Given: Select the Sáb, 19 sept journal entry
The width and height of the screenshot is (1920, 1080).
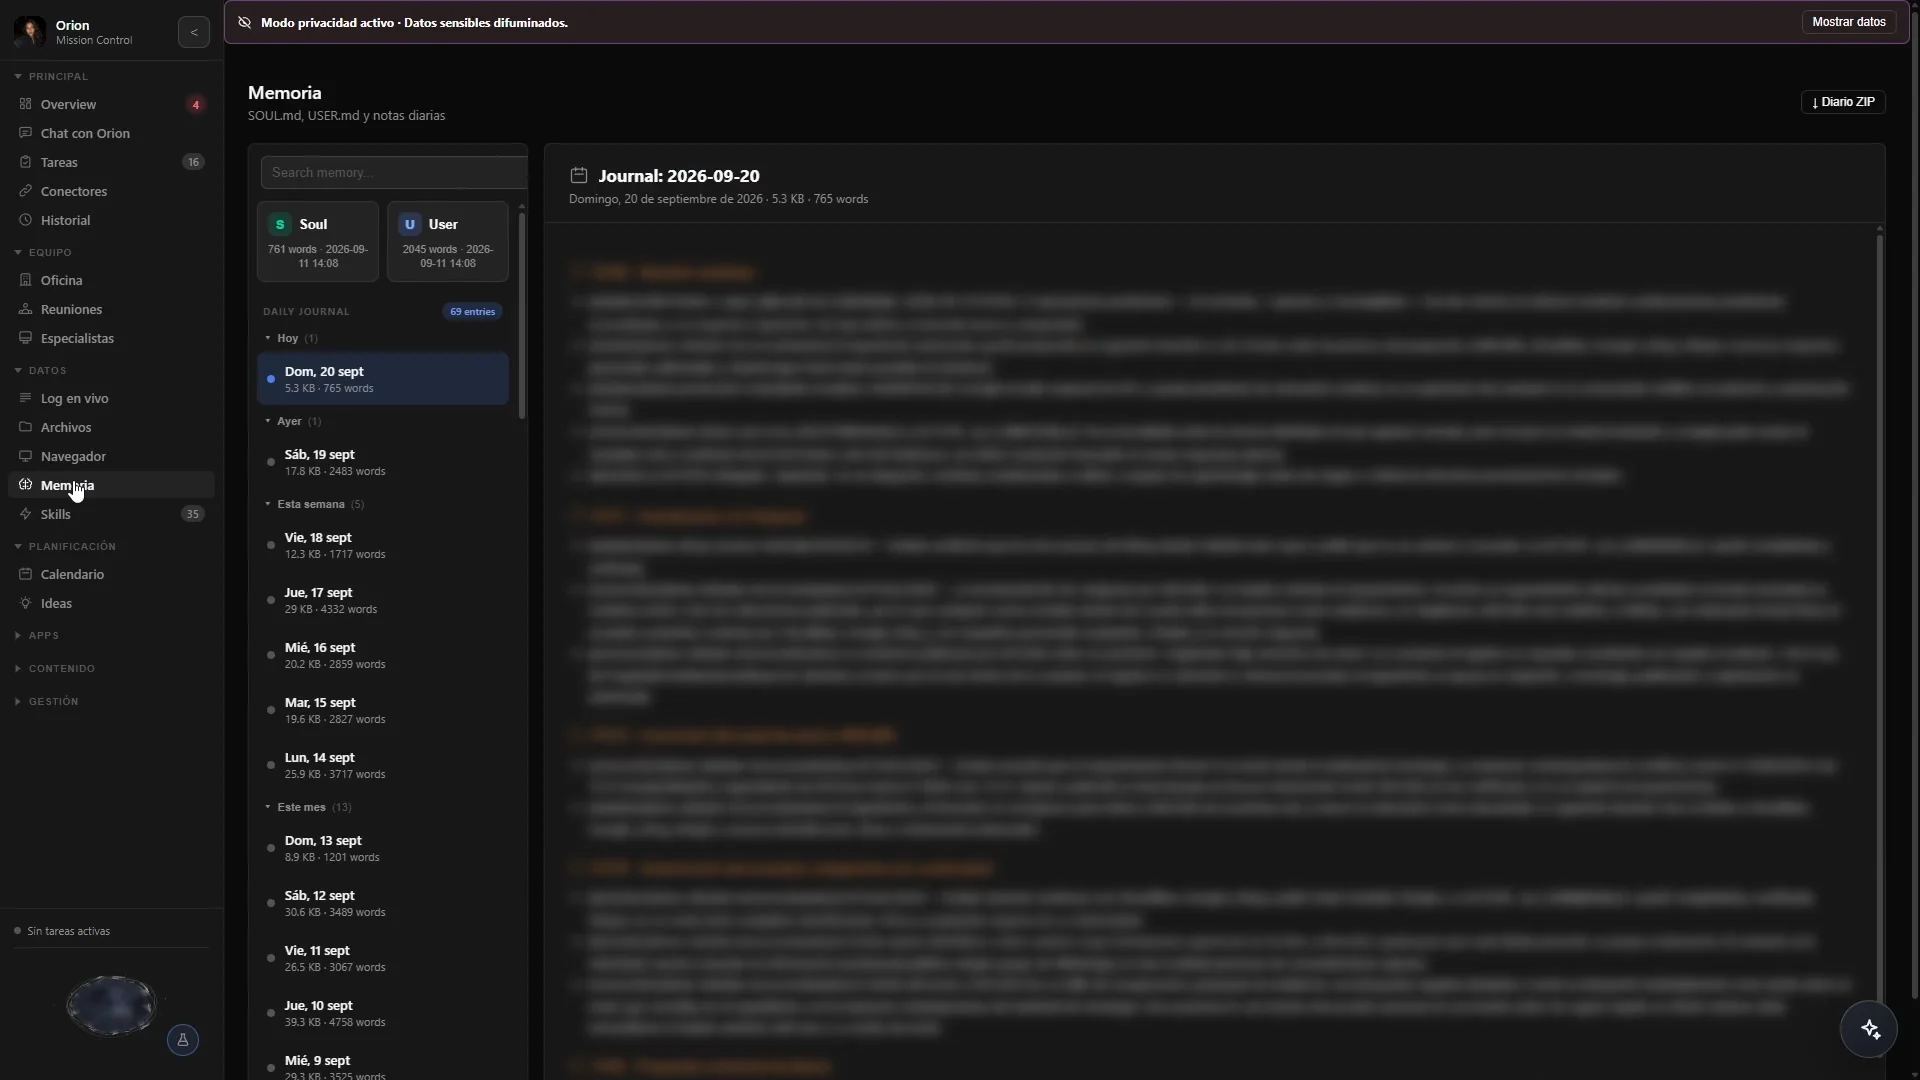Looking at the screenshot, I should coord(383,462).
